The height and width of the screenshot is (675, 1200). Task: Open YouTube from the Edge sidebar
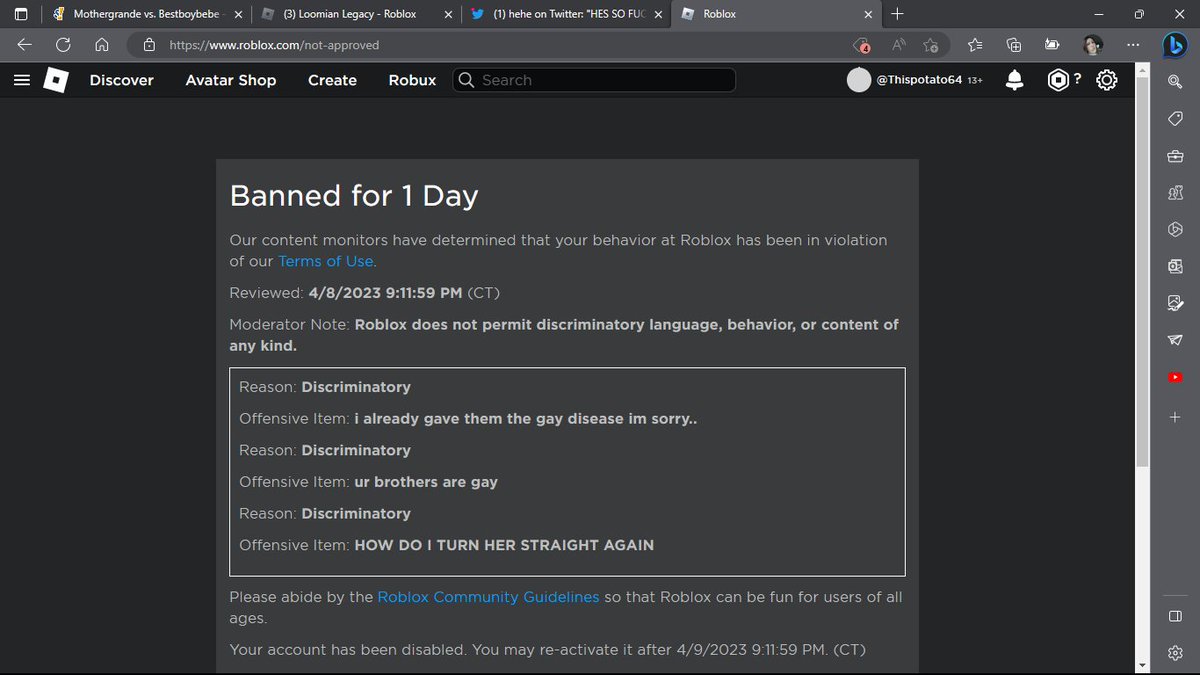[1174, 377]
